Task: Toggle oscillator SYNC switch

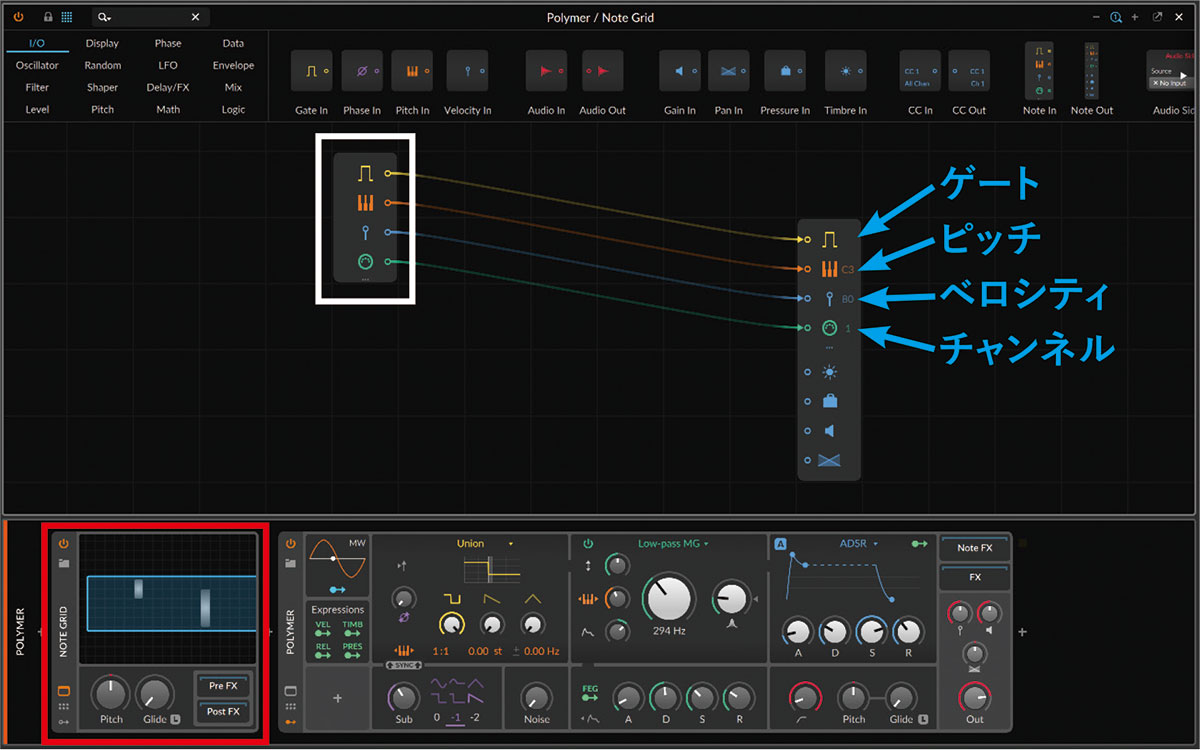Action: coord(404,666)
